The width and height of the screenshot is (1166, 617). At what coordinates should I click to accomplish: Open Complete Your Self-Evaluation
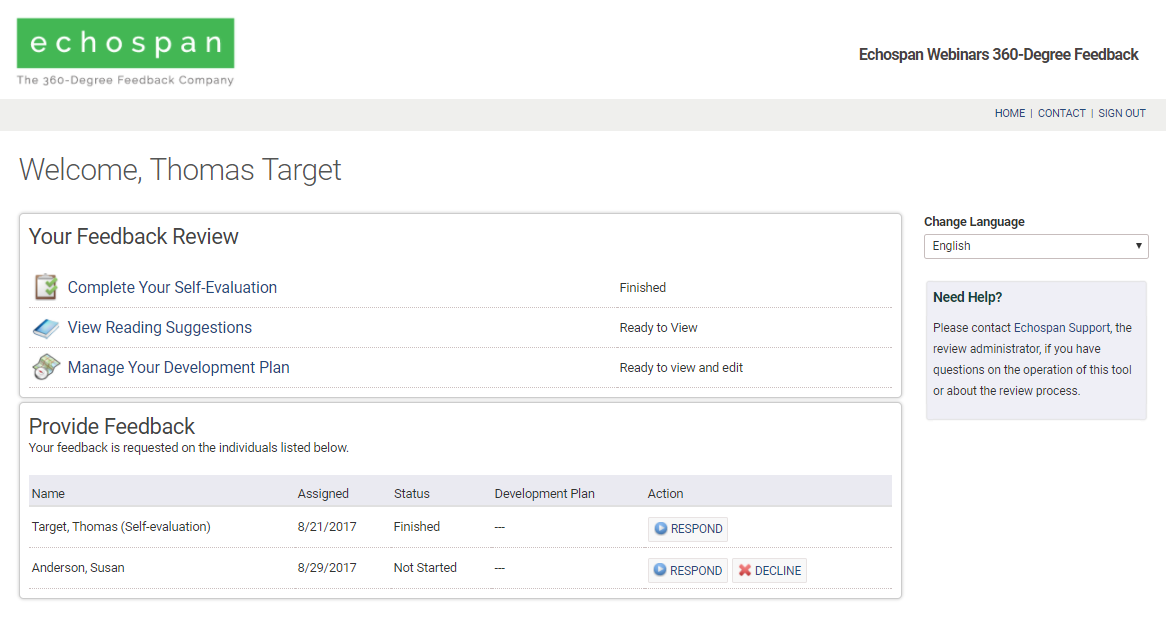(x=172, y=288)
